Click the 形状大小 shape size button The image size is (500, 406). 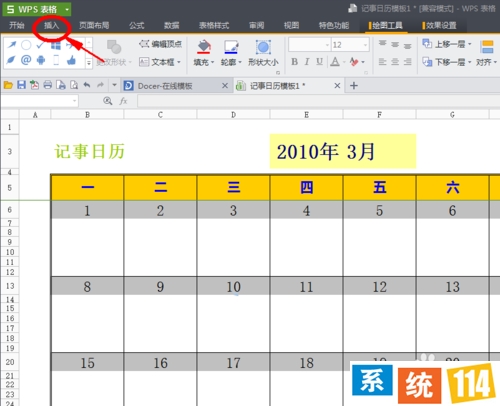click(x=263, y=53)
